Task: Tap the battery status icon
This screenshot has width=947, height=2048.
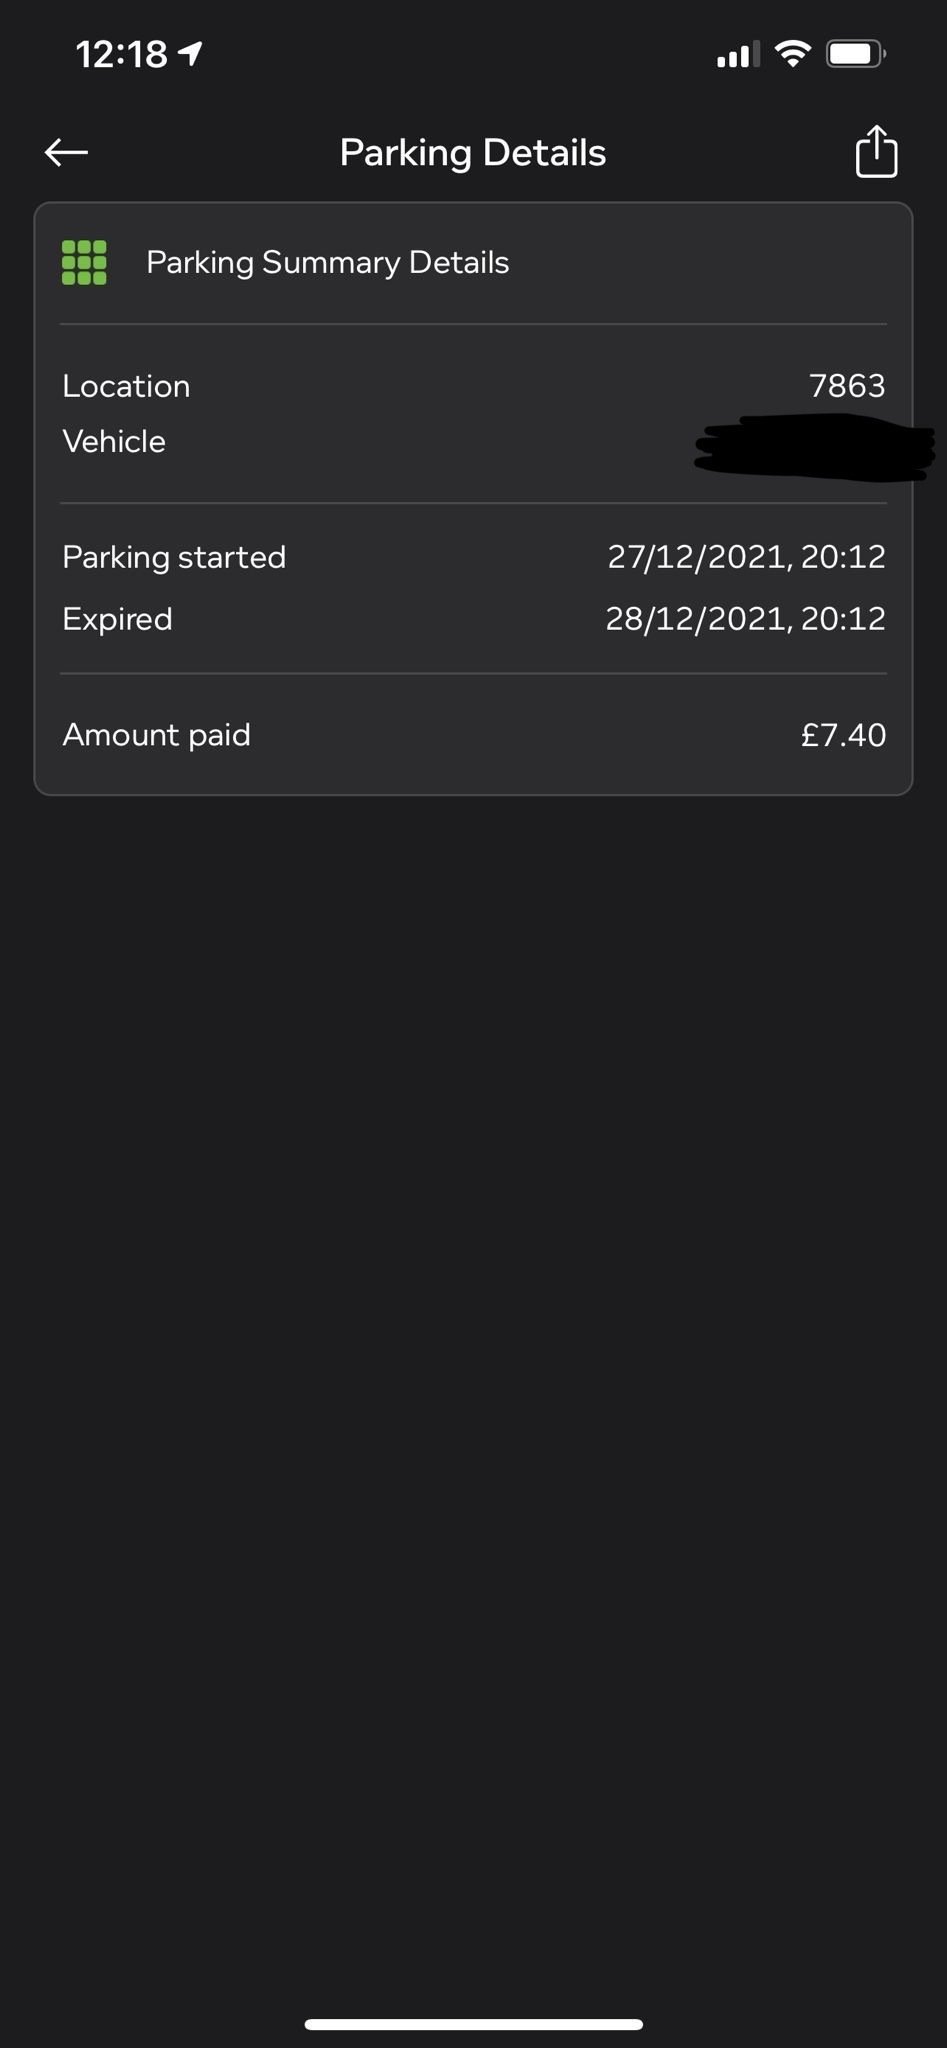Action: coord(855,54)
